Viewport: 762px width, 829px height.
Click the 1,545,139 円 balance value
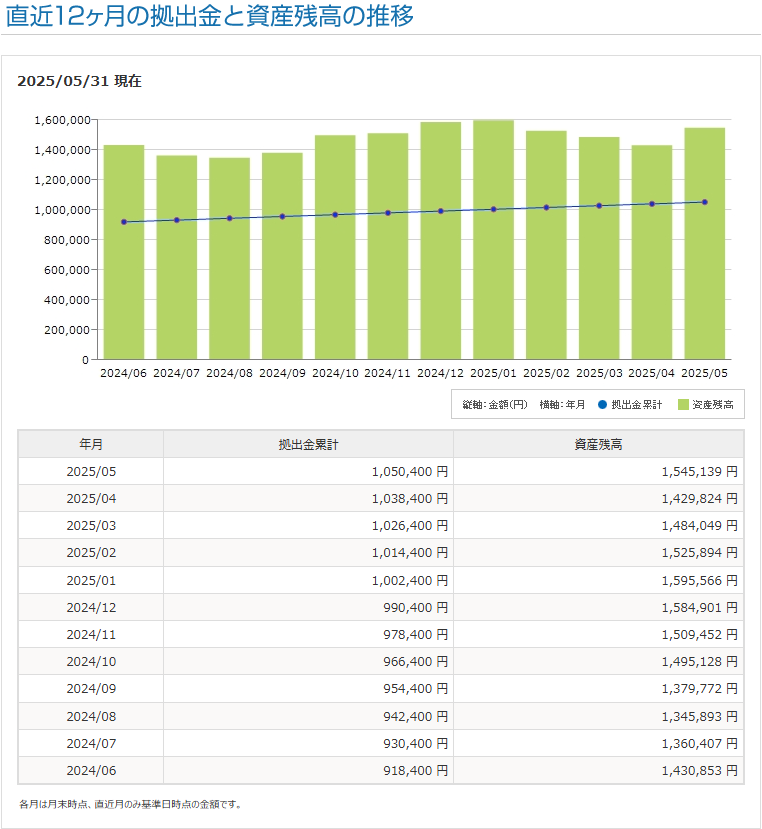700,472
